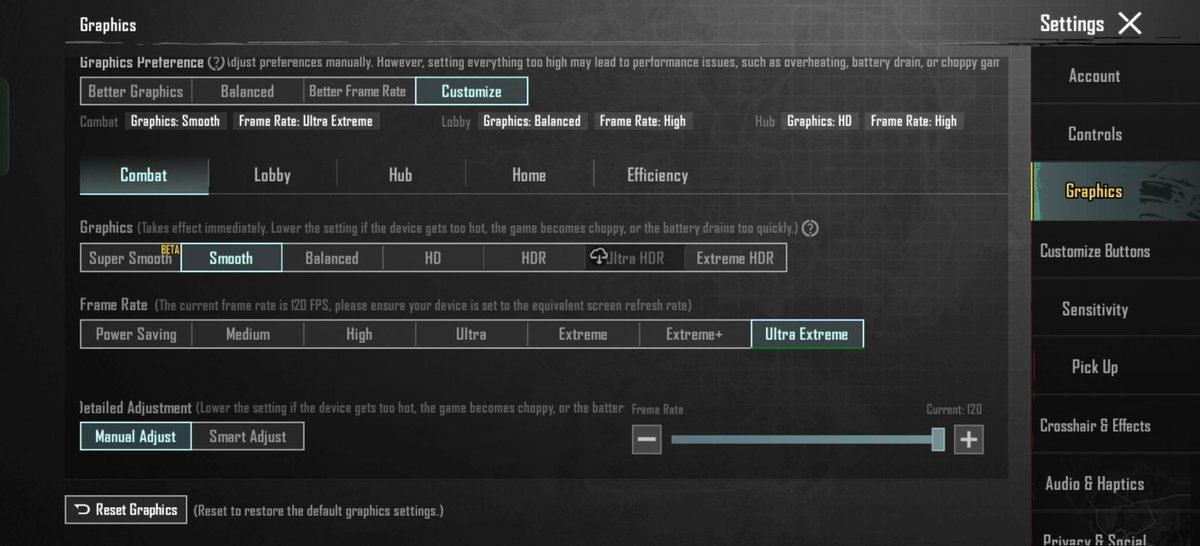Open help icon beside Graphics quality description
Viewport: 1200px width, 546px height.
click(x=810, y=228)
